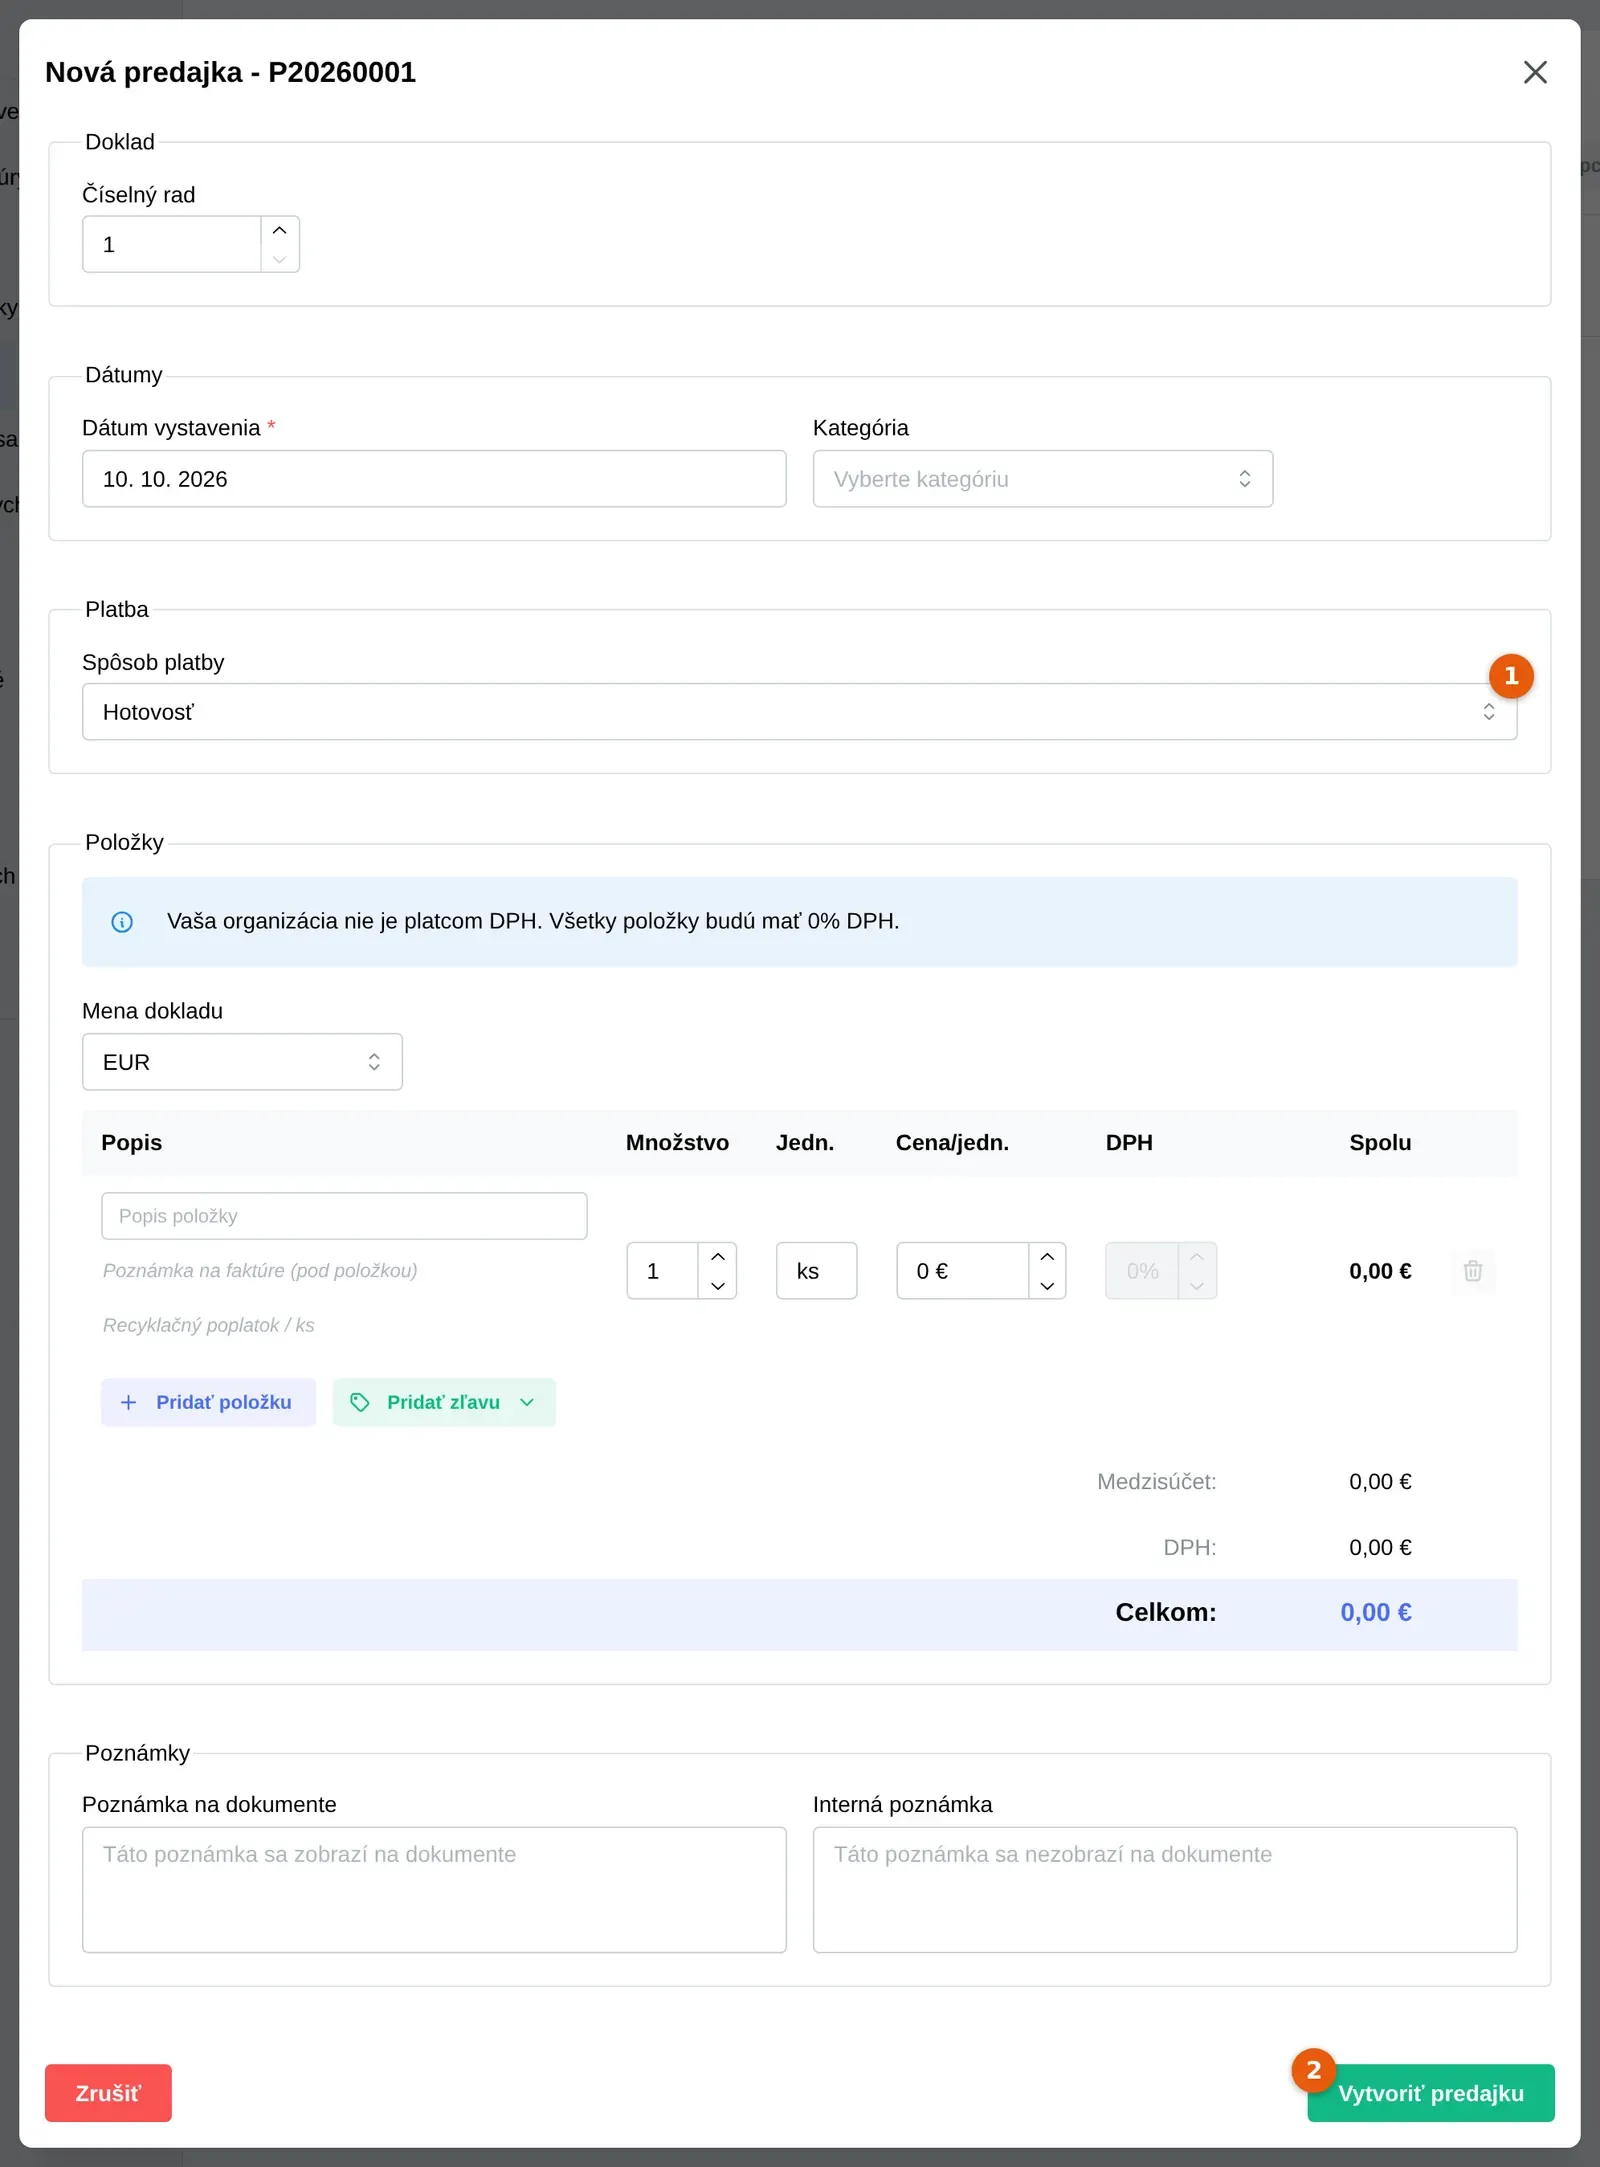
Task: Click Pridať položku button
Action: 208,1402
